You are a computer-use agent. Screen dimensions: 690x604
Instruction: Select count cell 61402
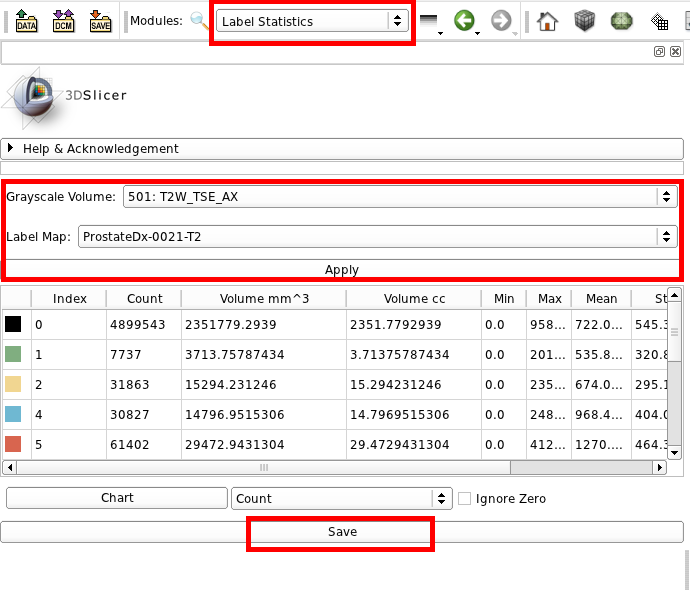tap(144, 444)
